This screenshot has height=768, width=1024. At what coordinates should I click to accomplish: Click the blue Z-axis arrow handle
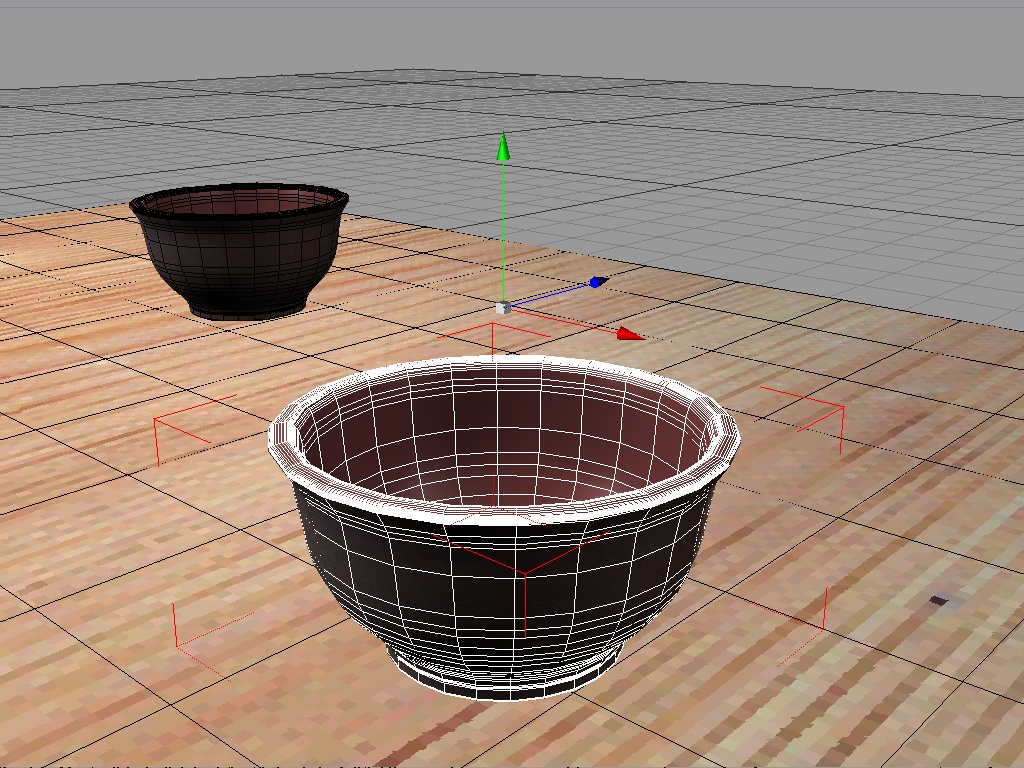[598, 282]
